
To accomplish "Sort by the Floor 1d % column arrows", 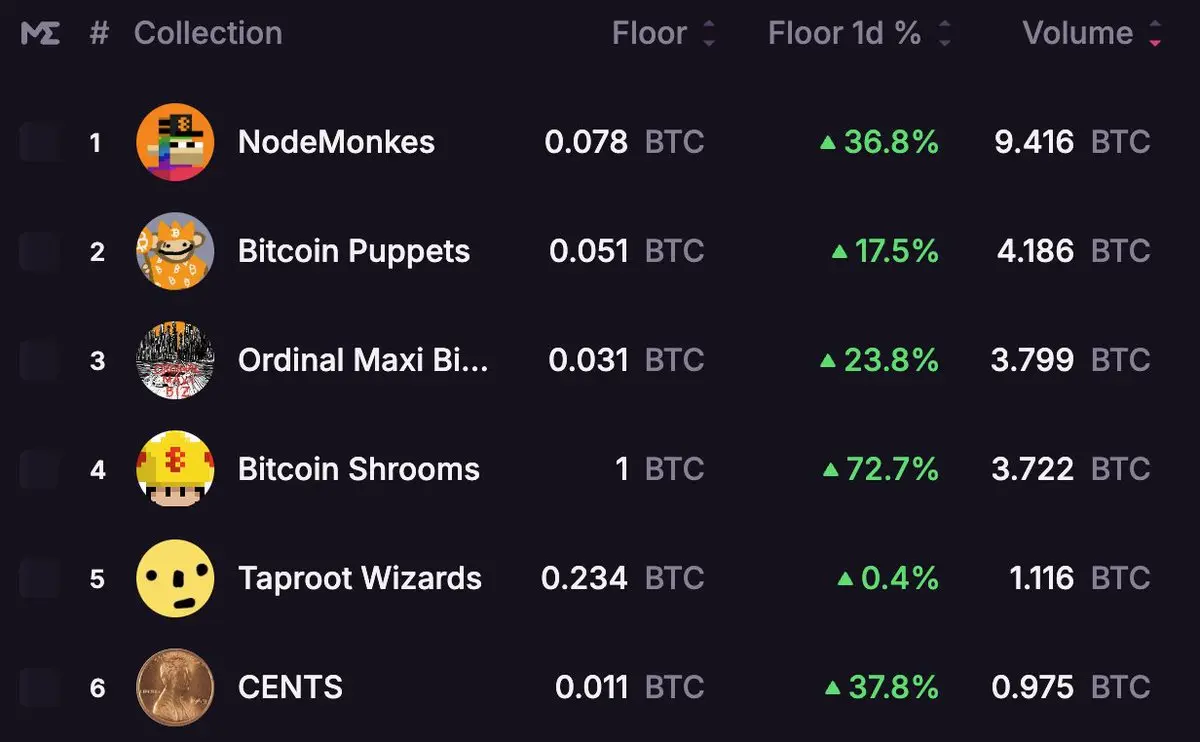I will click(x=944, y=34).
